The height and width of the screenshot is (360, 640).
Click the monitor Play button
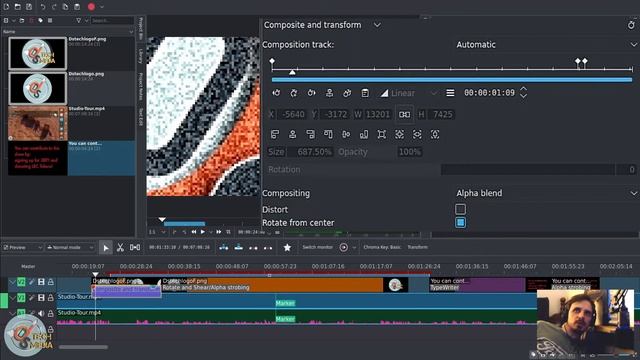tap(202, 232)
